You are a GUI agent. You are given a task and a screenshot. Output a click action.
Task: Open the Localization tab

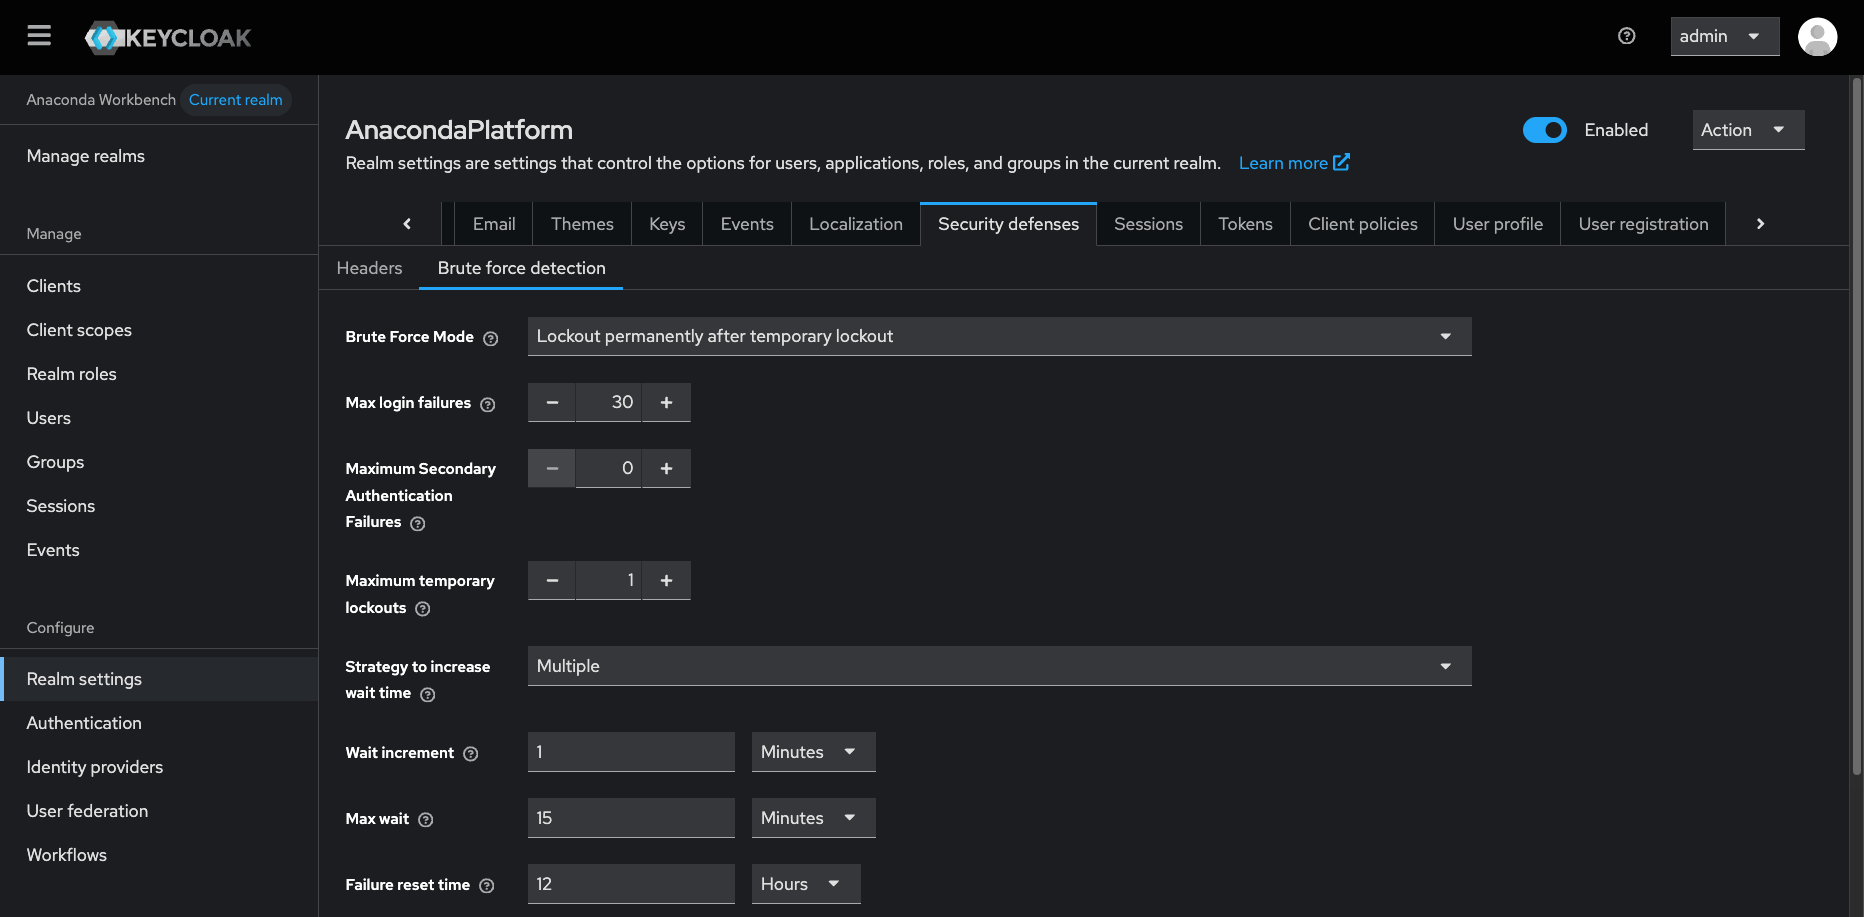click(x=856, y=224)
